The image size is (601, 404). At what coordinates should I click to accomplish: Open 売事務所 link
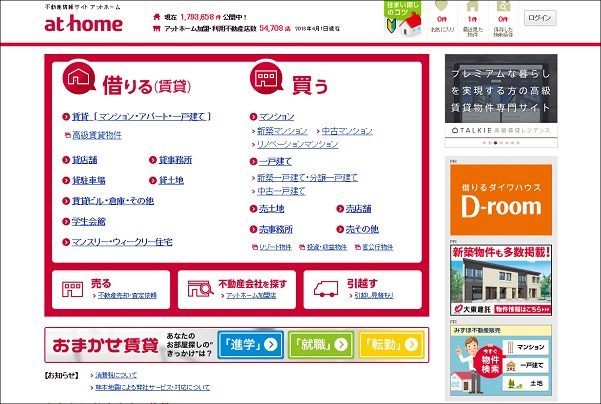(x=276, y=230)
